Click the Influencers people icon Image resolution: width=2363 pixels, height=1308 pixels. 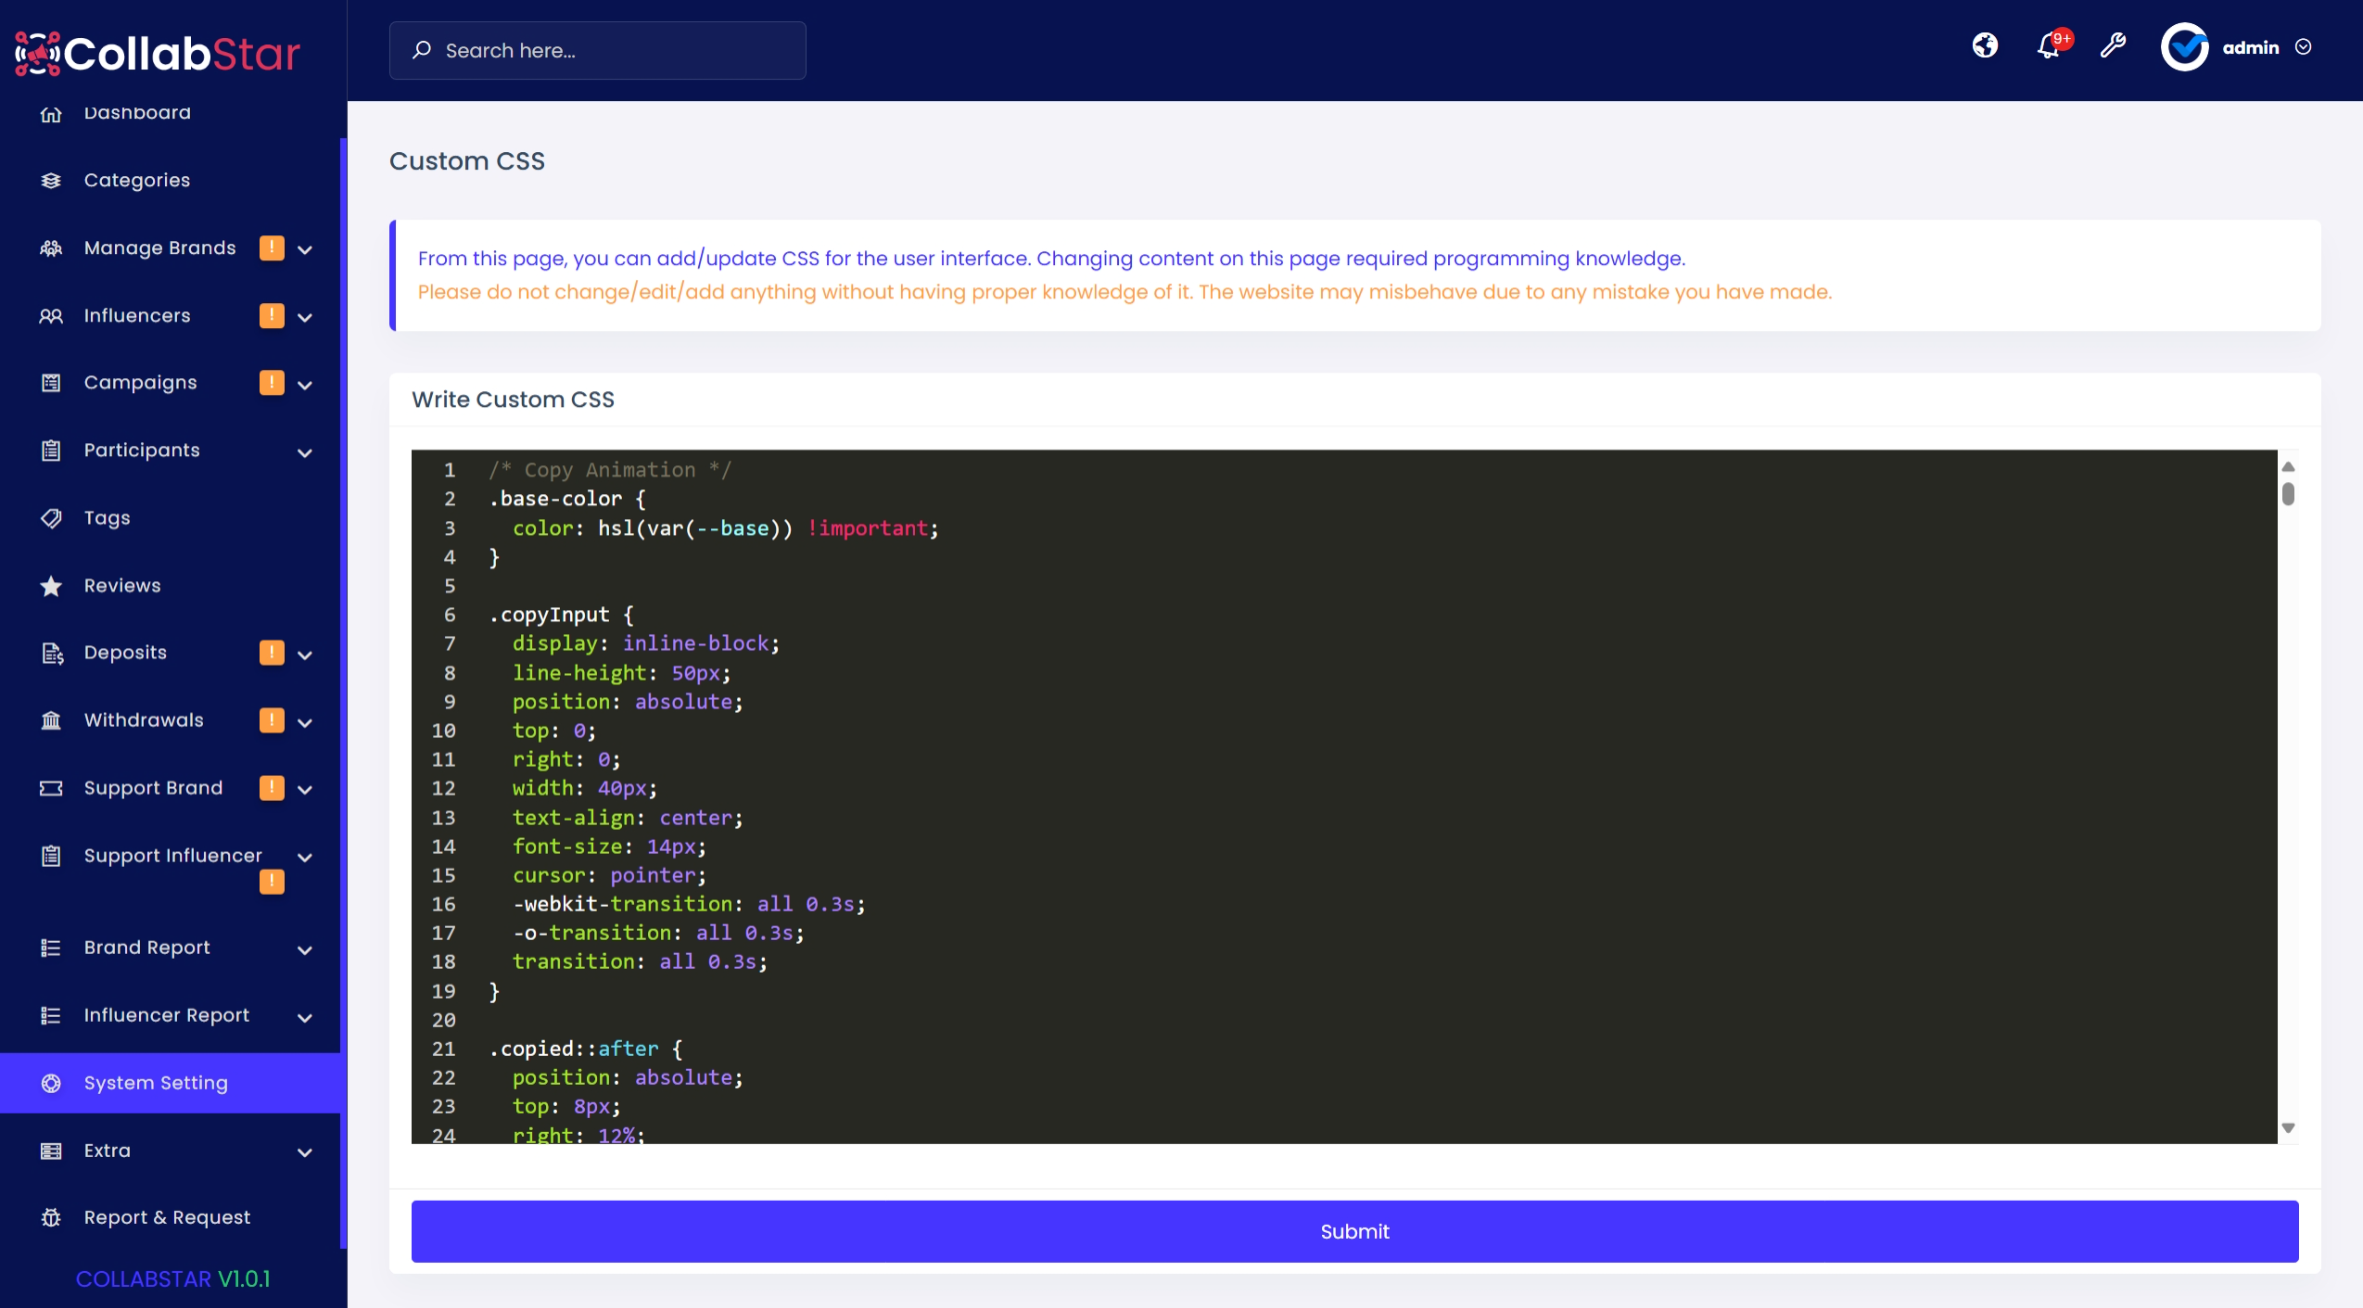[51, 316]
